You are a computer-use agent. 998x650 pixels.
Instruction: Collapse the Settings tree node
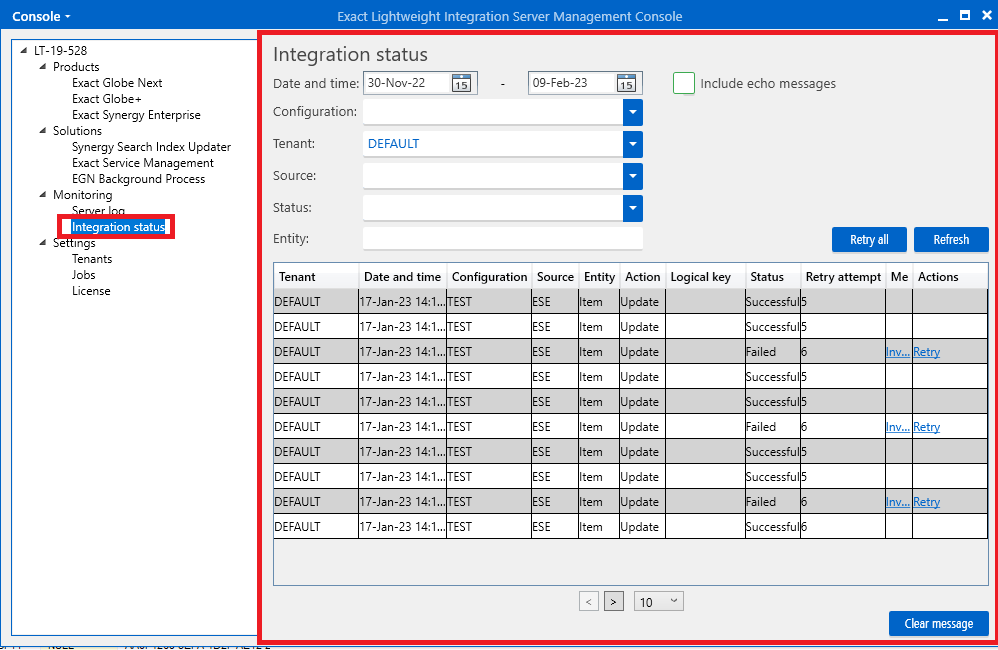(43, 243)
